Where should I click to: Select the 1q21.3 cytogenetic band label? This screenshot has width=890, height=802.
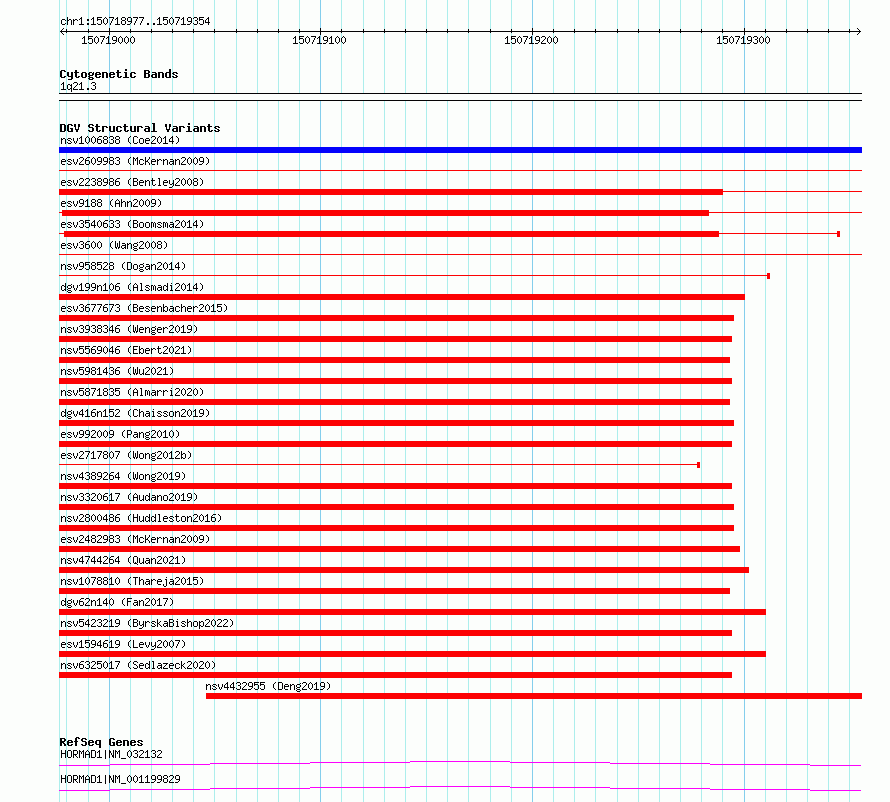pyautogui.click(x=78, y=86)
